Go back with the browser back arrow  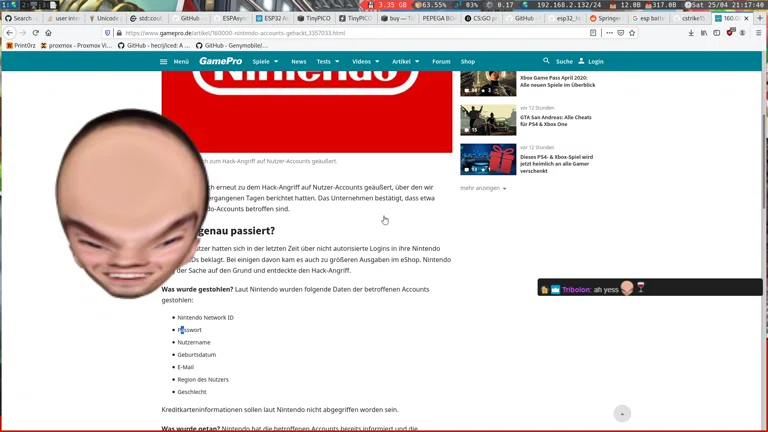point(10,33)
